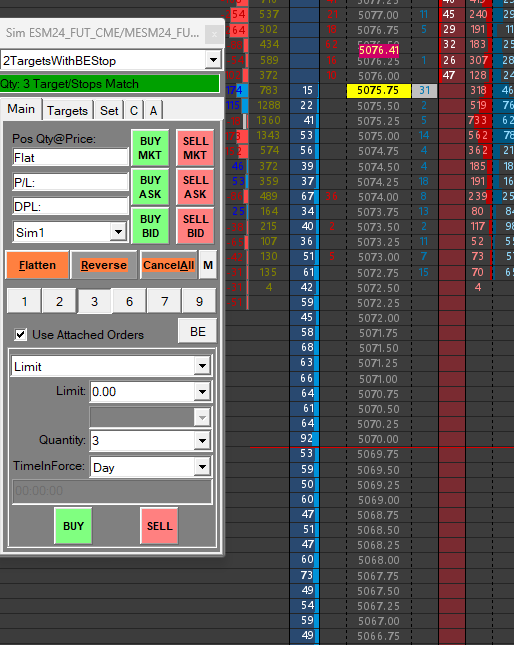Cancel all orders with CancelAll

(x=169, y=265)
